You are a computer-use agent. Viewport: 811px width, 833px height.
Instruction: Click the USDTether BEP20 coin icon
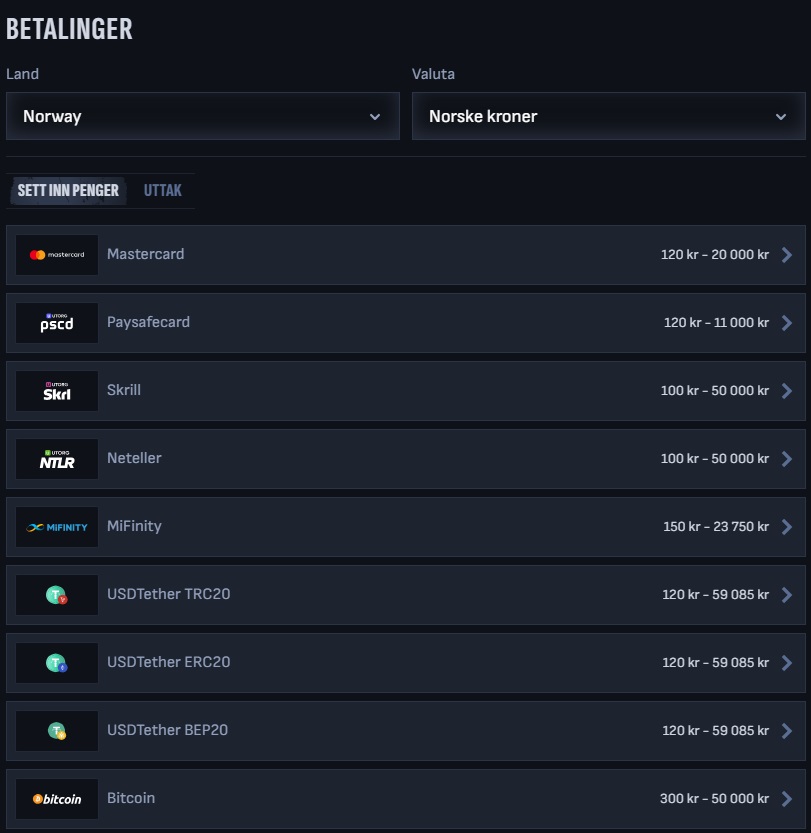point(57,731)
